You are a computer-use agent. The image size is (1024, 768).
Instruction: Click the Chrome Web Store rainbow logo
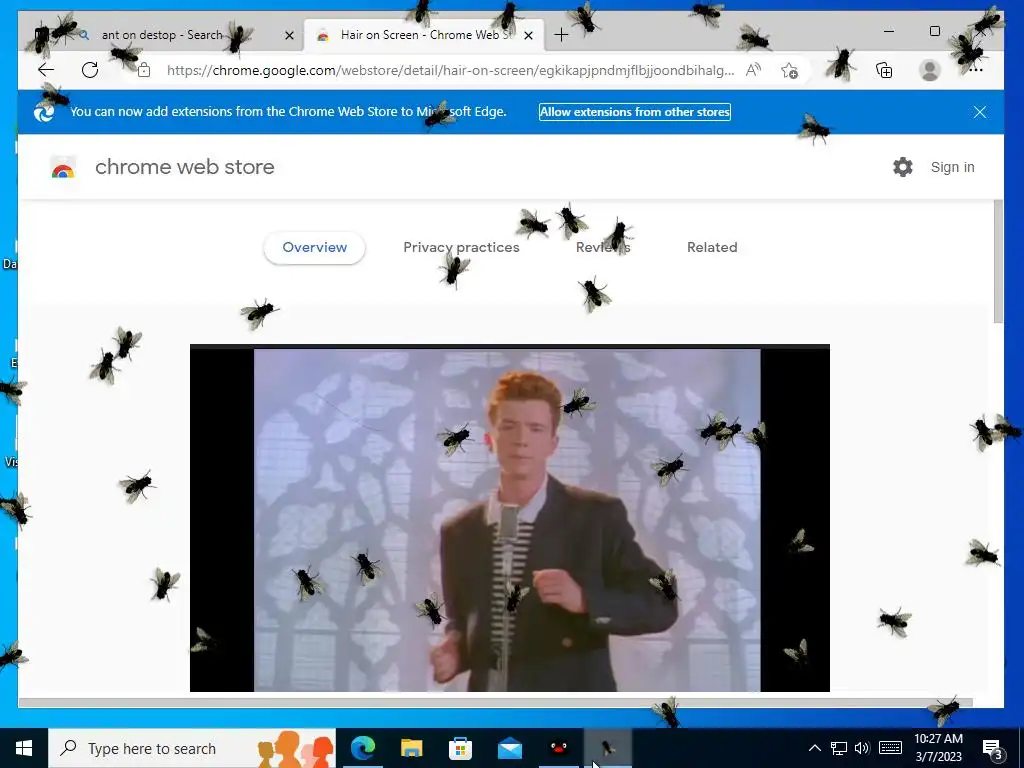point(63,168)
